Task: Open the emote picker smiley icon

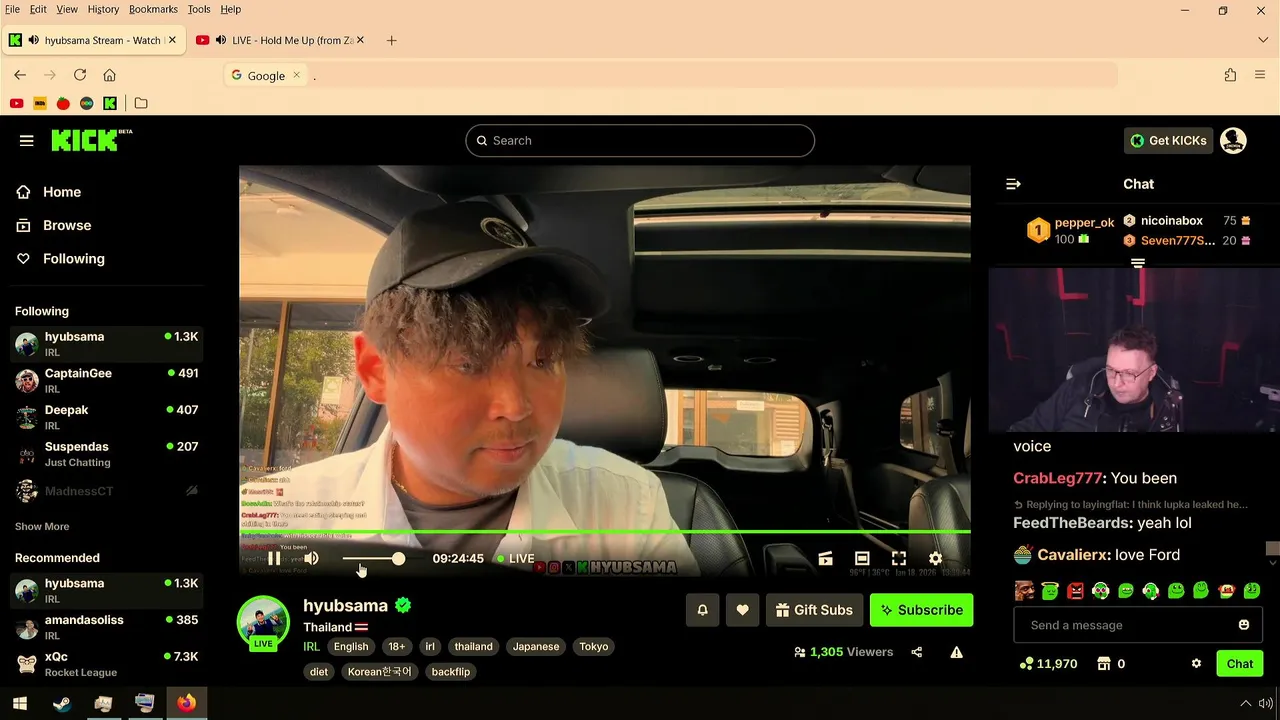Action: point(1243,625)
